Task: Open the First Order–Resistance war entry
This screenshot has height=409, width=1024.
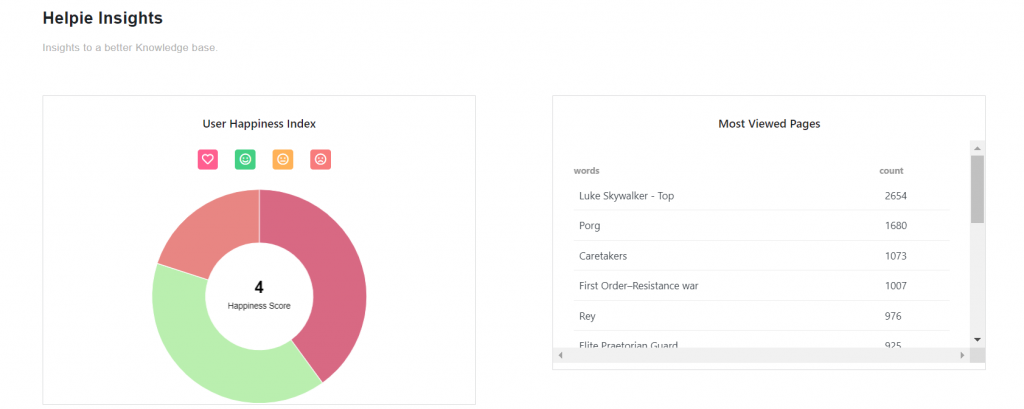Action: [x=638, y=286]
